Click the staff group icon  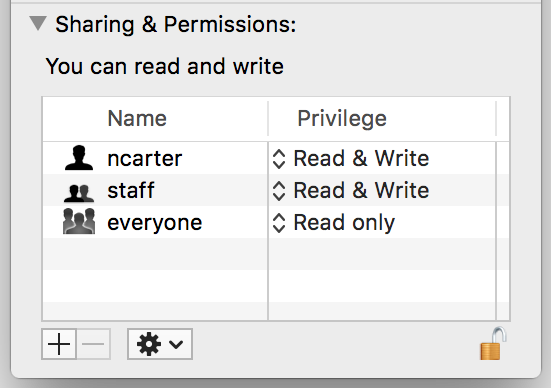click(79, 193)
